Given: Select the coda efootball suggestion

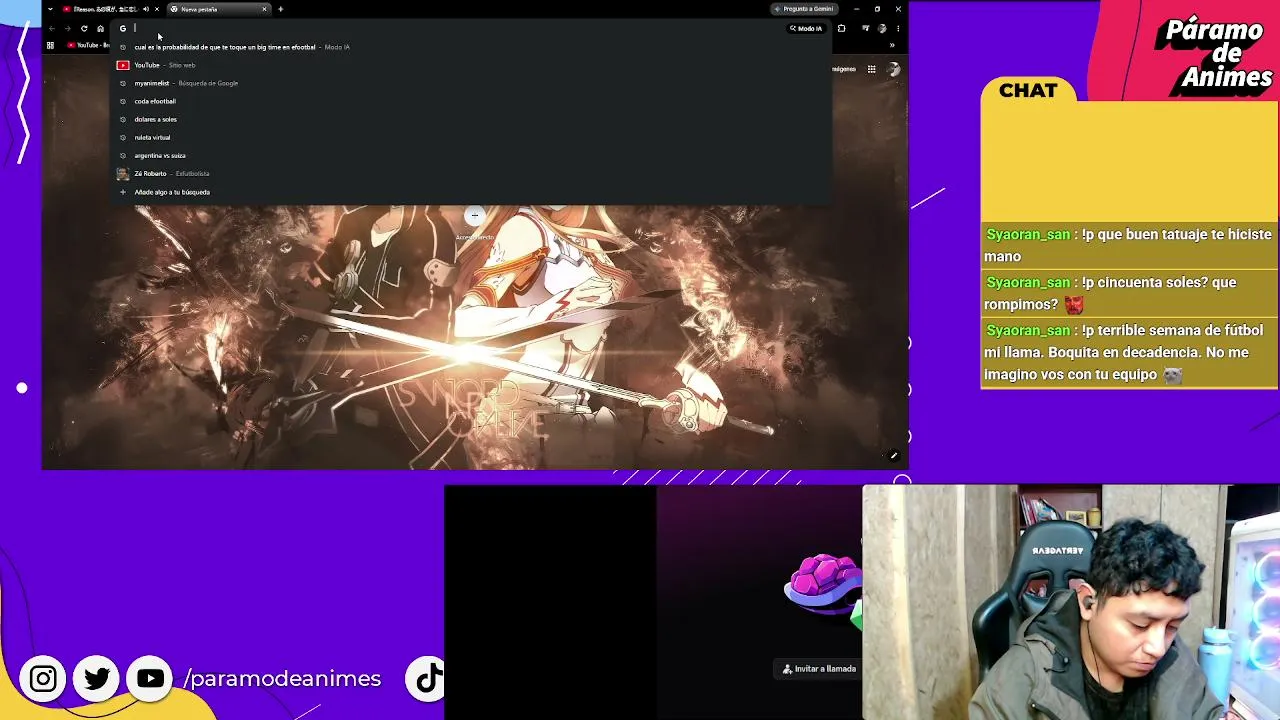Looking at the screenshot, I should pos(471,101).
